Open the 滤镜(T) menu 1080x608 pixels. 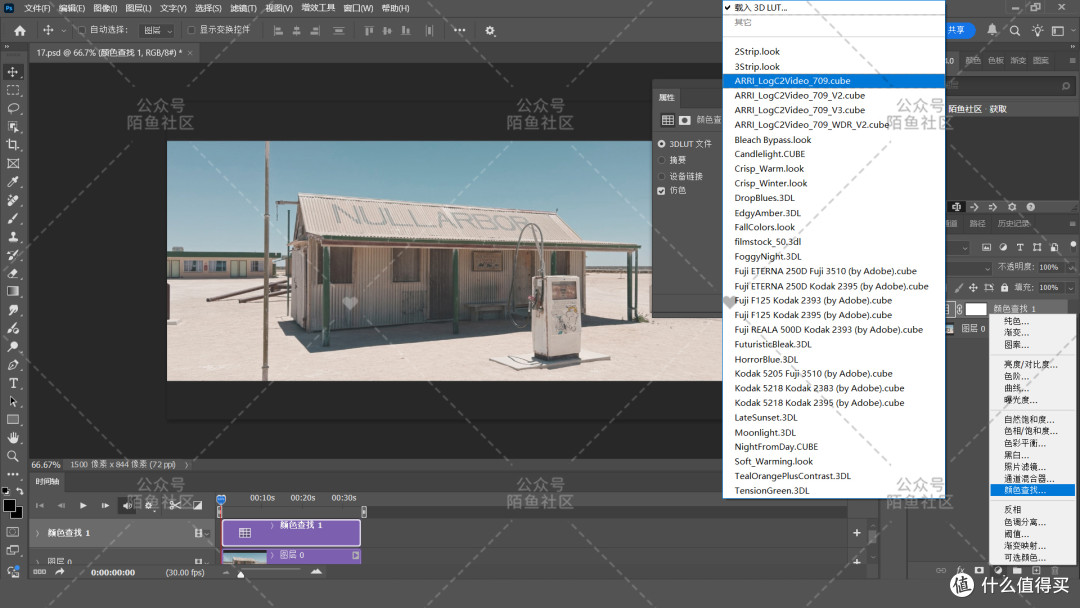243,8
